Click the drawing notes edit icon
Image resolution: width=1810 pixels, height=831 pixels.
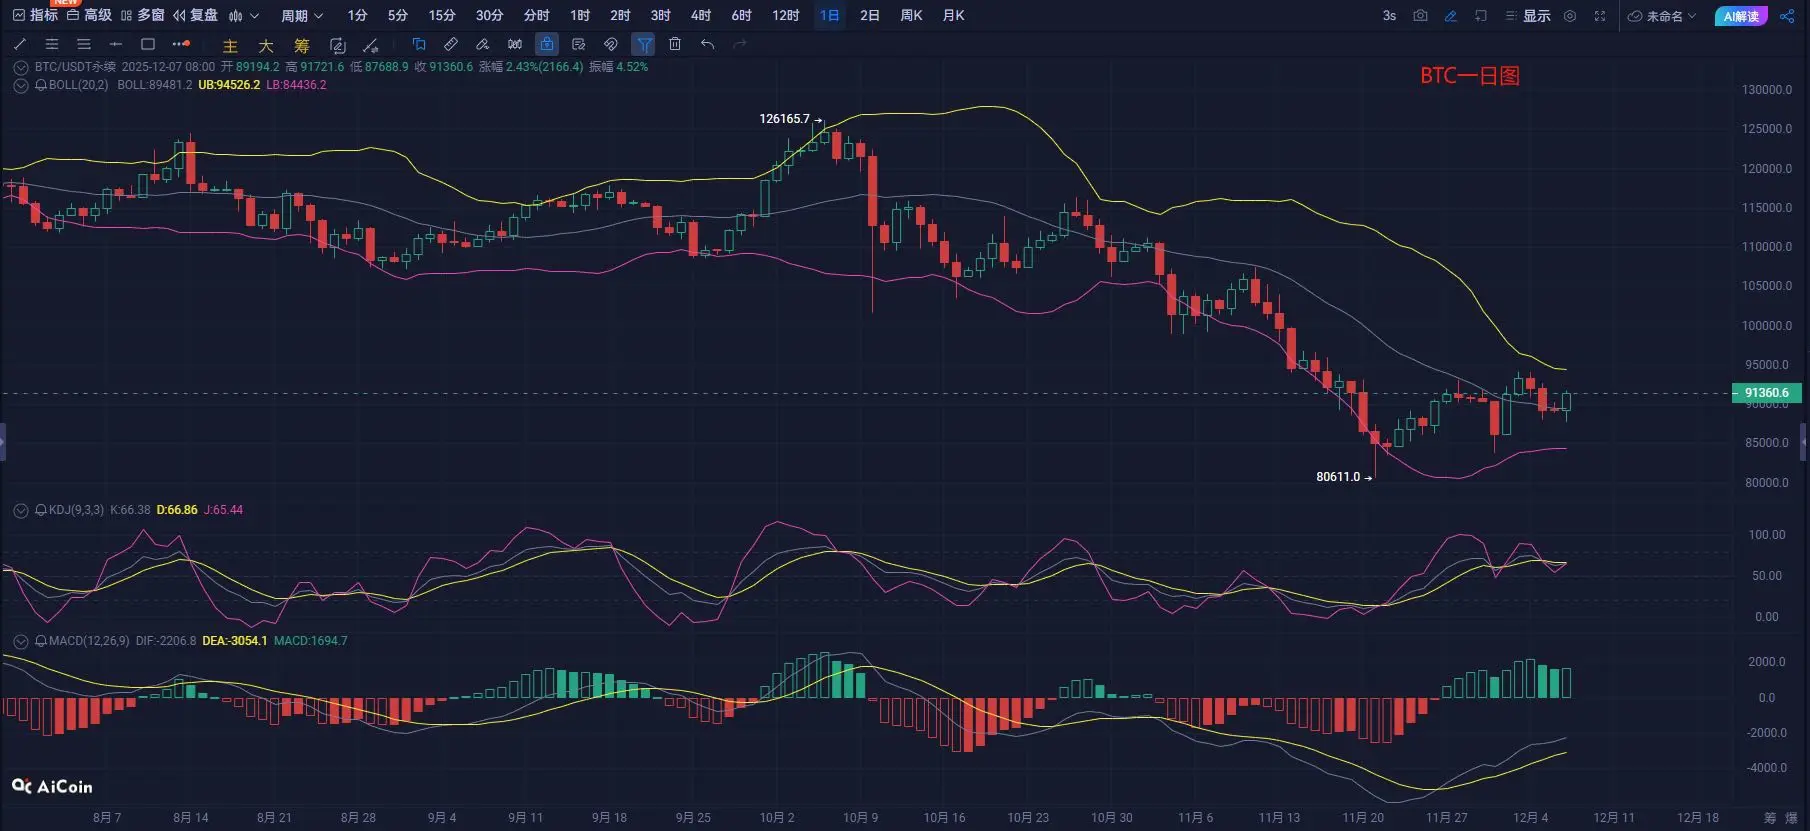coord(579,44)
